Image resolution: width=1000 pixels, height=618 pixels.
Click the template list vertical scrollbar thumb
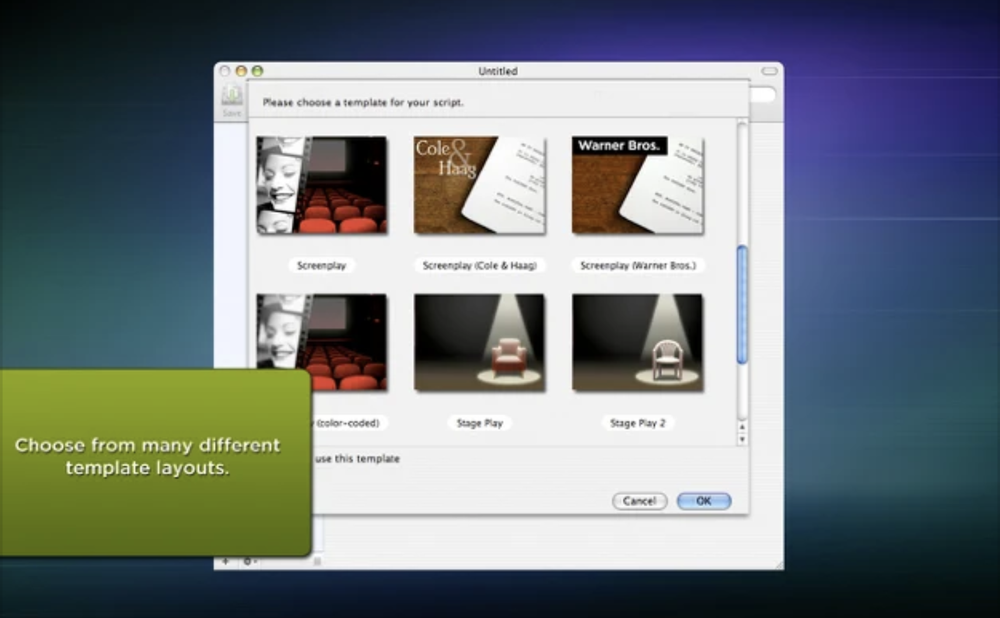[x=742, y=305]
